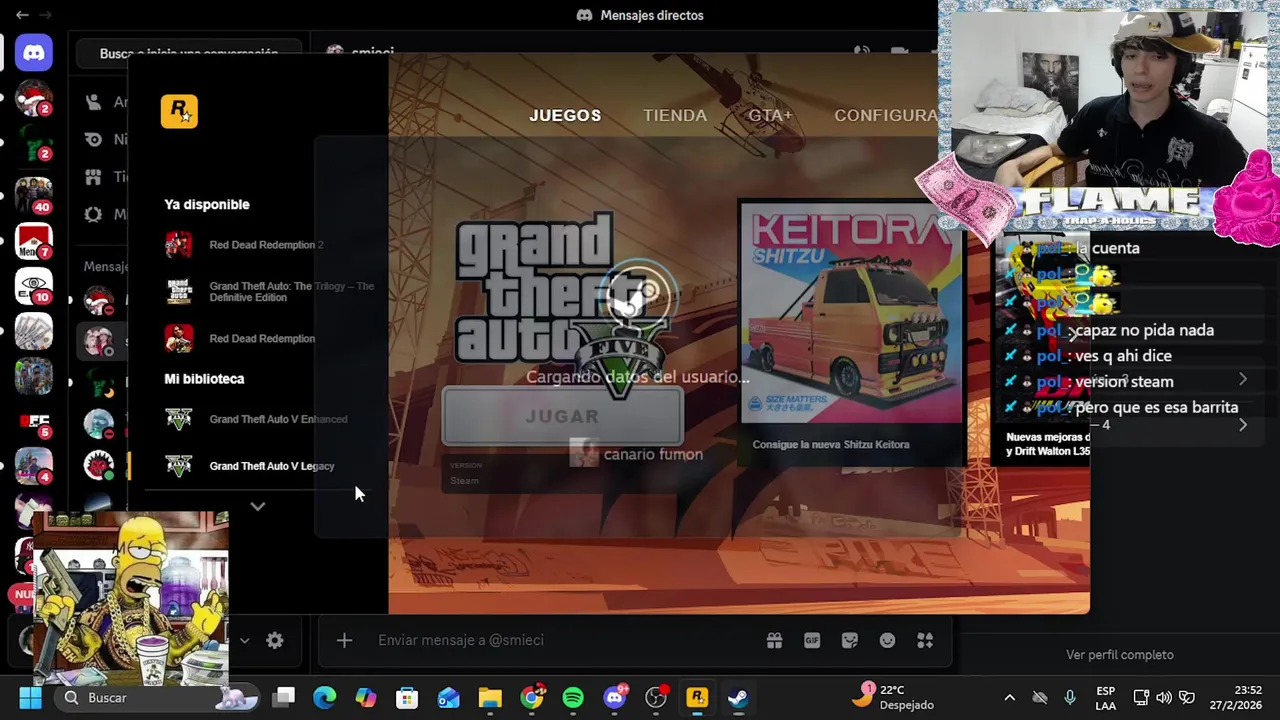Open the Keitora Shitzu promo thumbnail
Image resolution: width=1280 pixels, height=720 pixels.
[x=851, y=313]
